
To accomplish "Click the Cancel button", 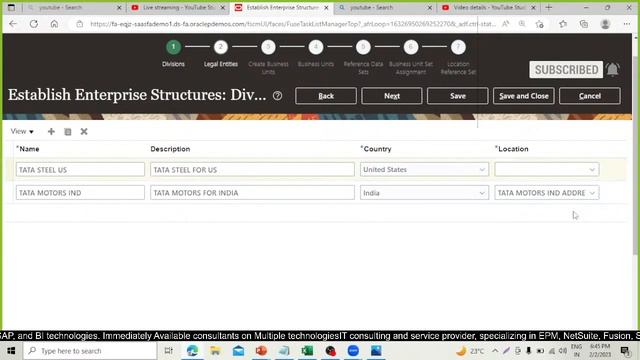I will coord(590,96).
